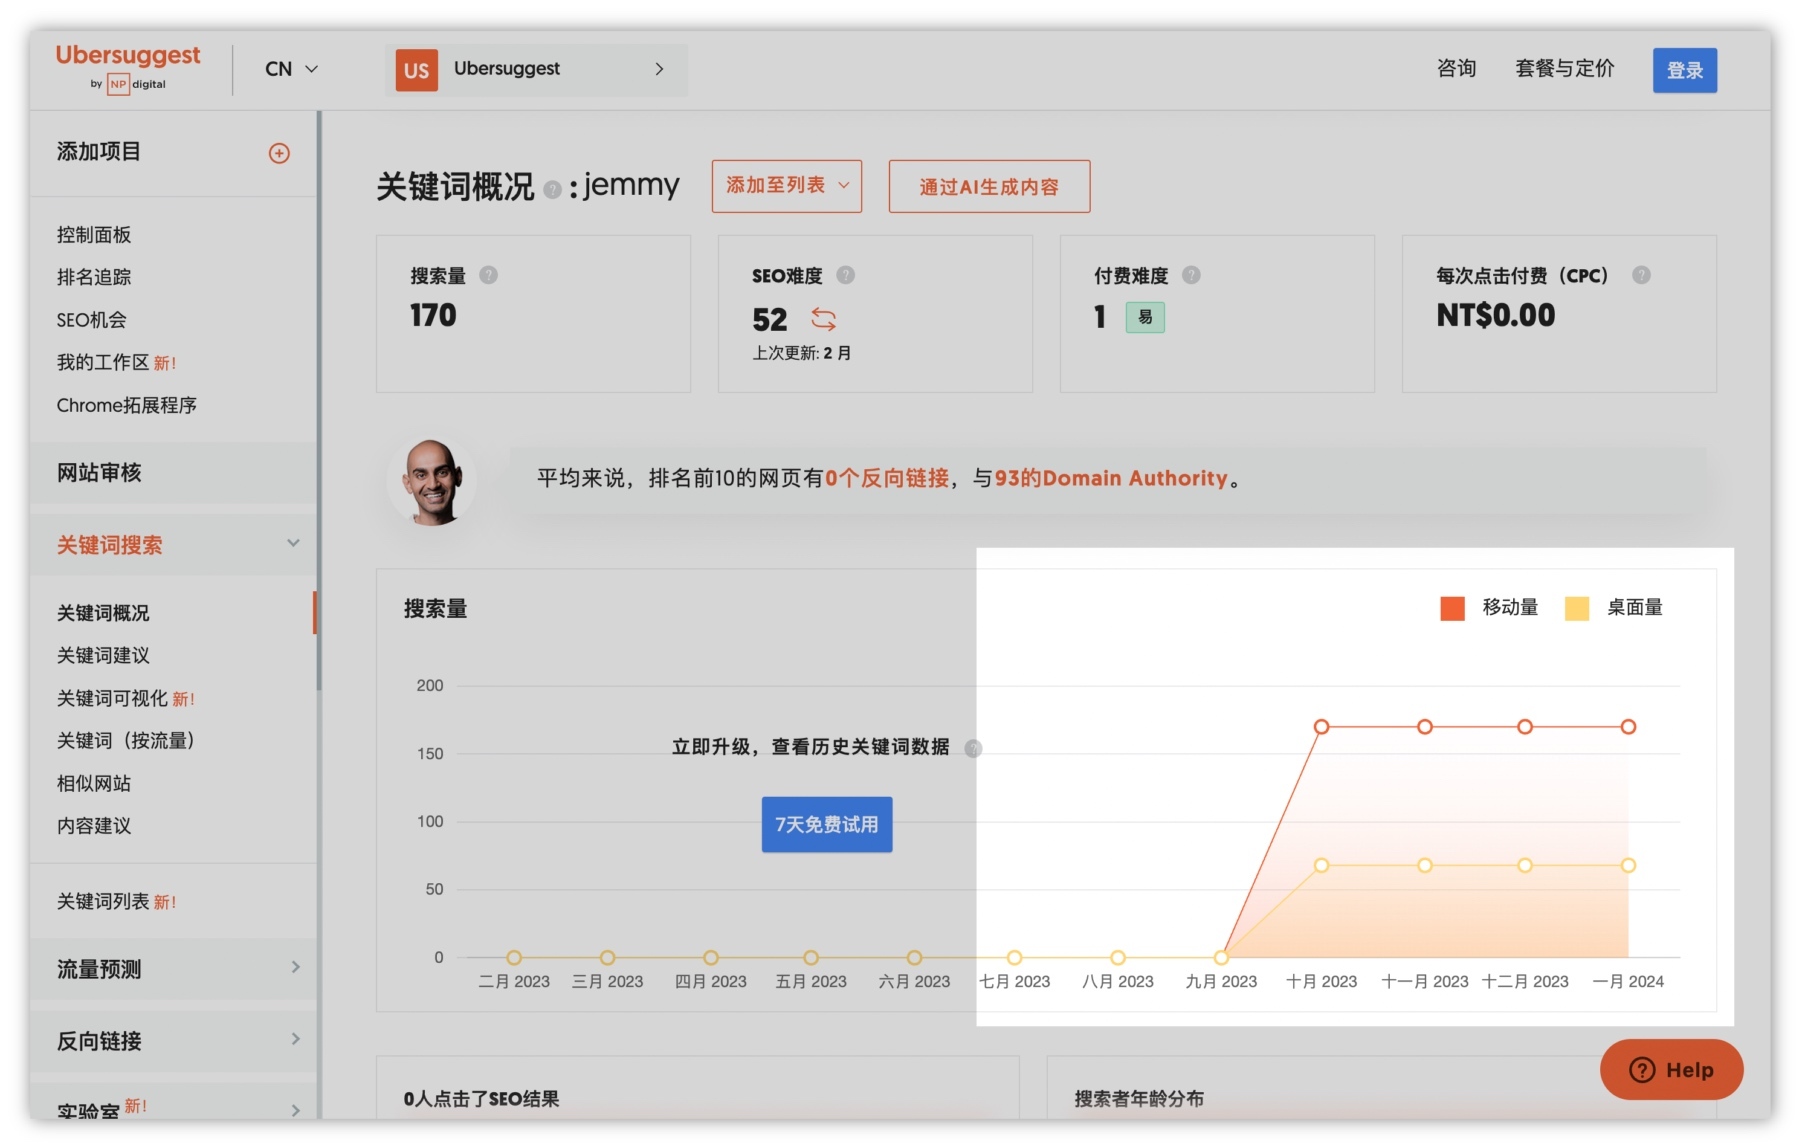Open the 添加至列表 dropdown

coord(786,186)
